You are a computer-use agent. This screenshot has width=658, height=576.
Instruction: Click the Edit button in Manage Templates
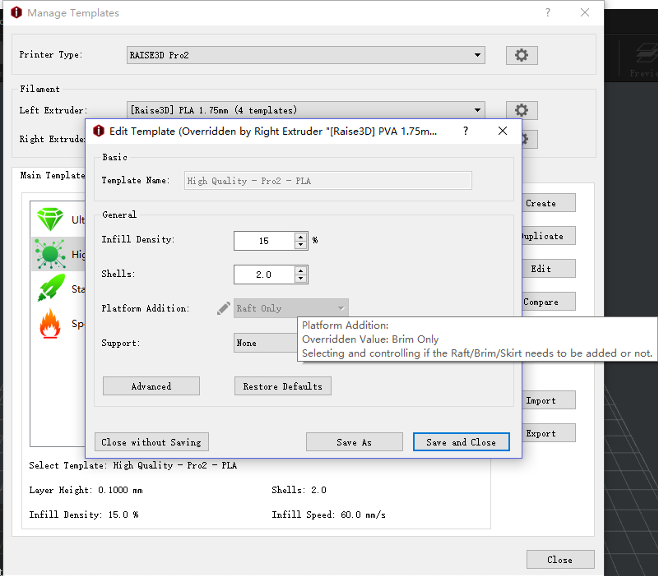coord(549,268)
